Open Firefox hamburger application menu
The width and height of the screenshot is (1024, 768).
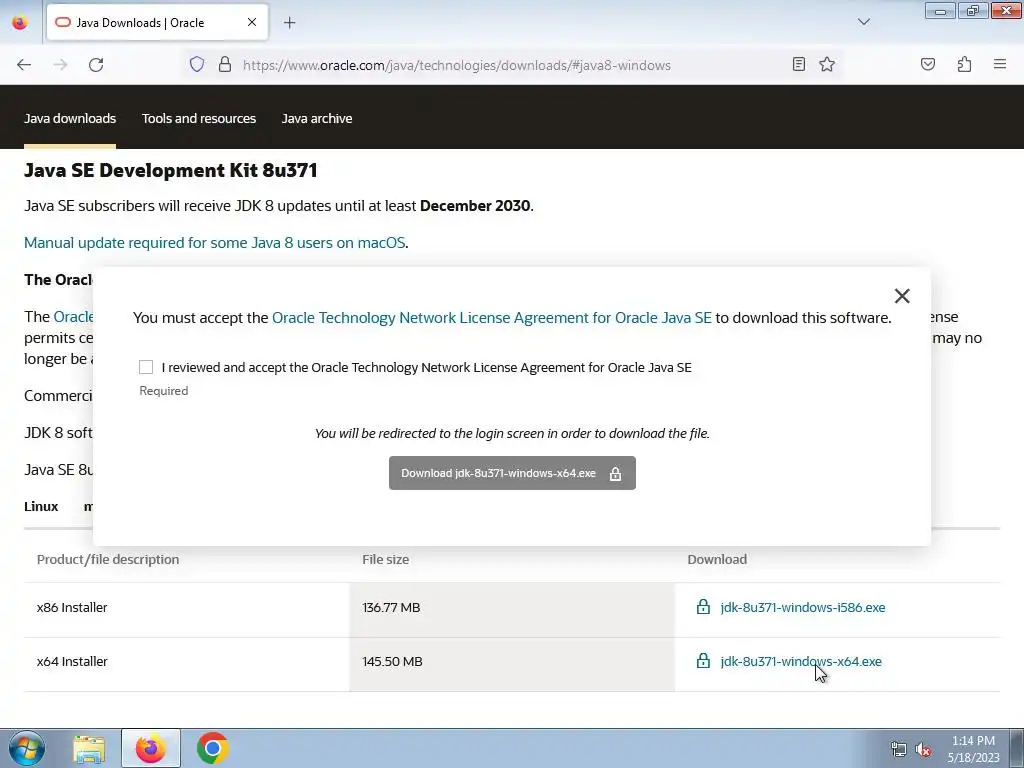1000,64
